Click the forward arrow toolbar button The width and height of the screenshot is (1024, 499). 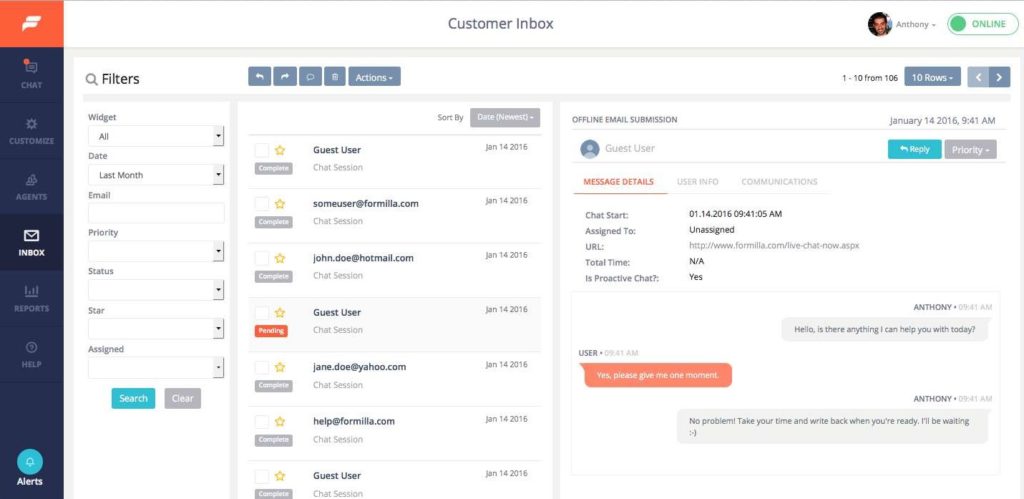(285, 76)
